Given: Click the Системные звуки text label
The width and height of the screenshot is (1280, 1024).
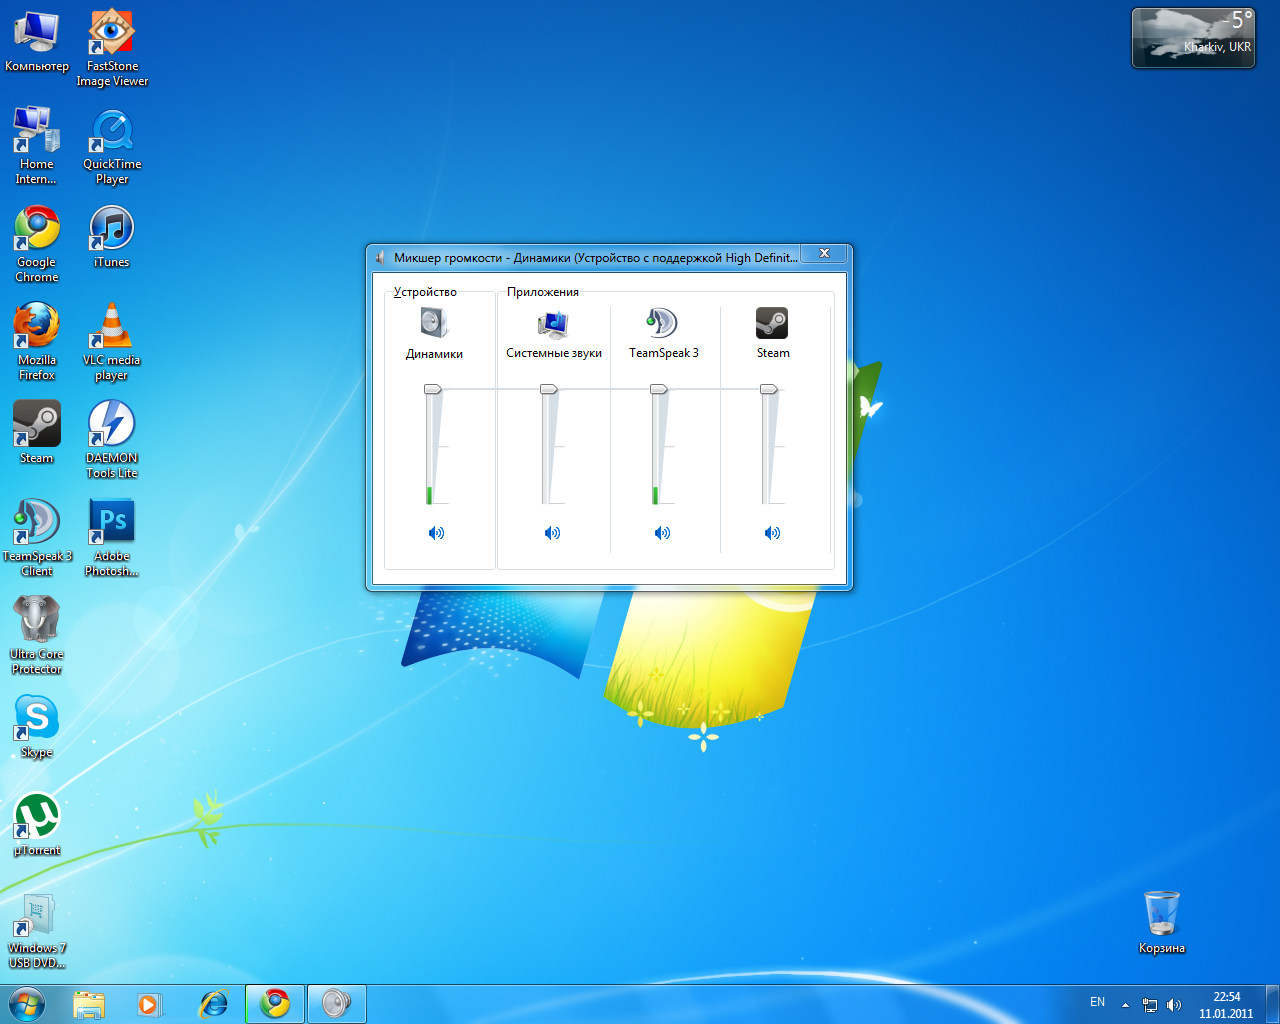Looking at the screenshot, I should [554, 353].
